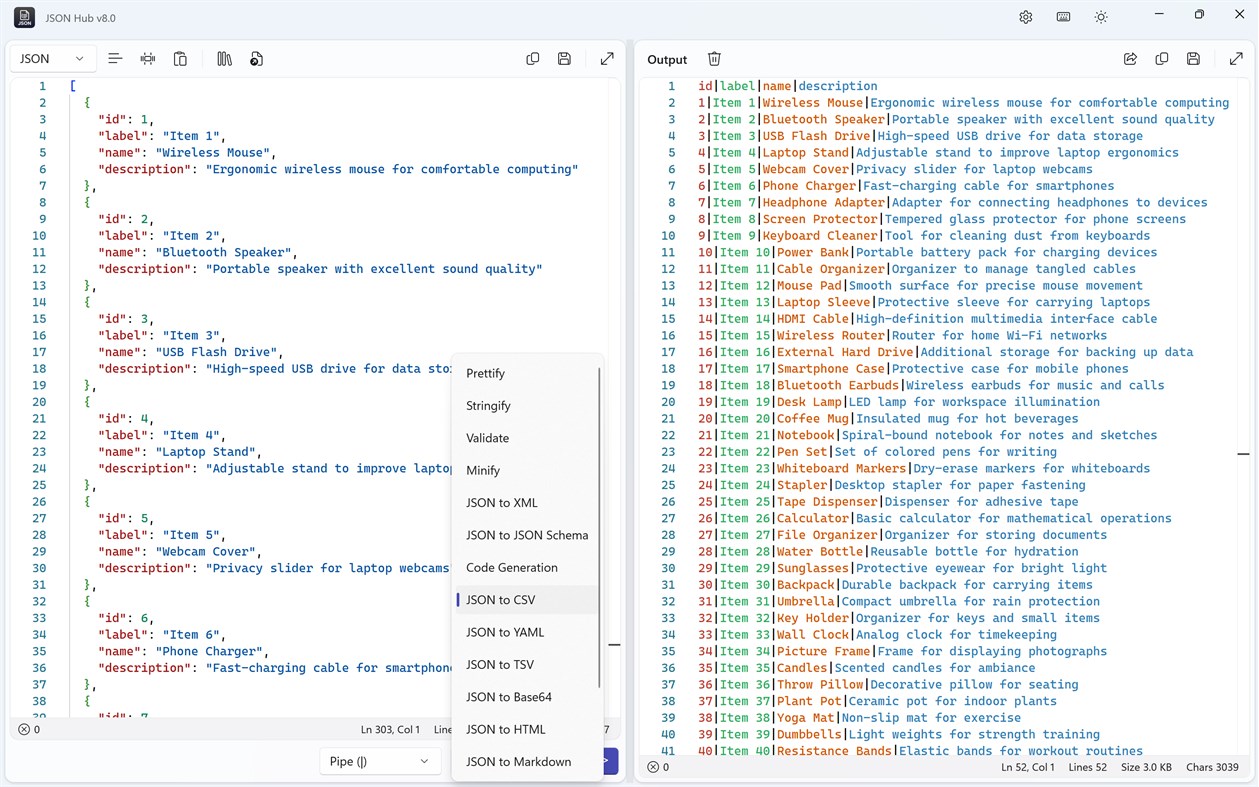
Task: Click the 'Chars 3039' status entry
Action: tap(1212, 767)
